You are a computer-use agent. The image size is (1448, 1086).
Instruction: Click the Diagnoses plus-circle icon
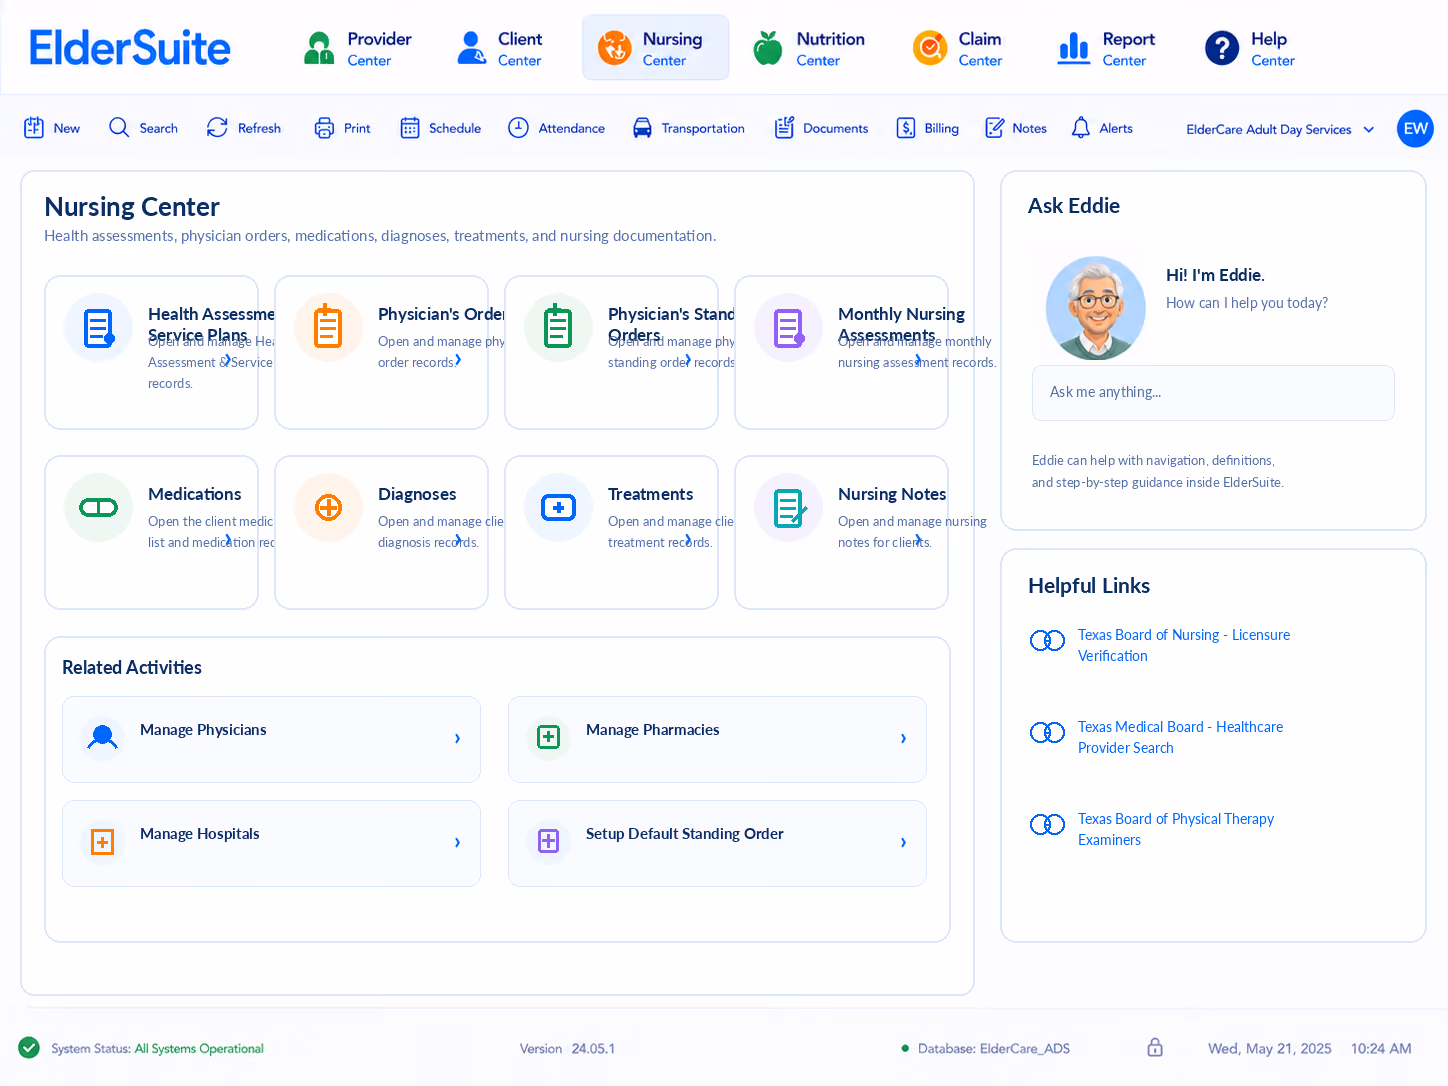329,508
